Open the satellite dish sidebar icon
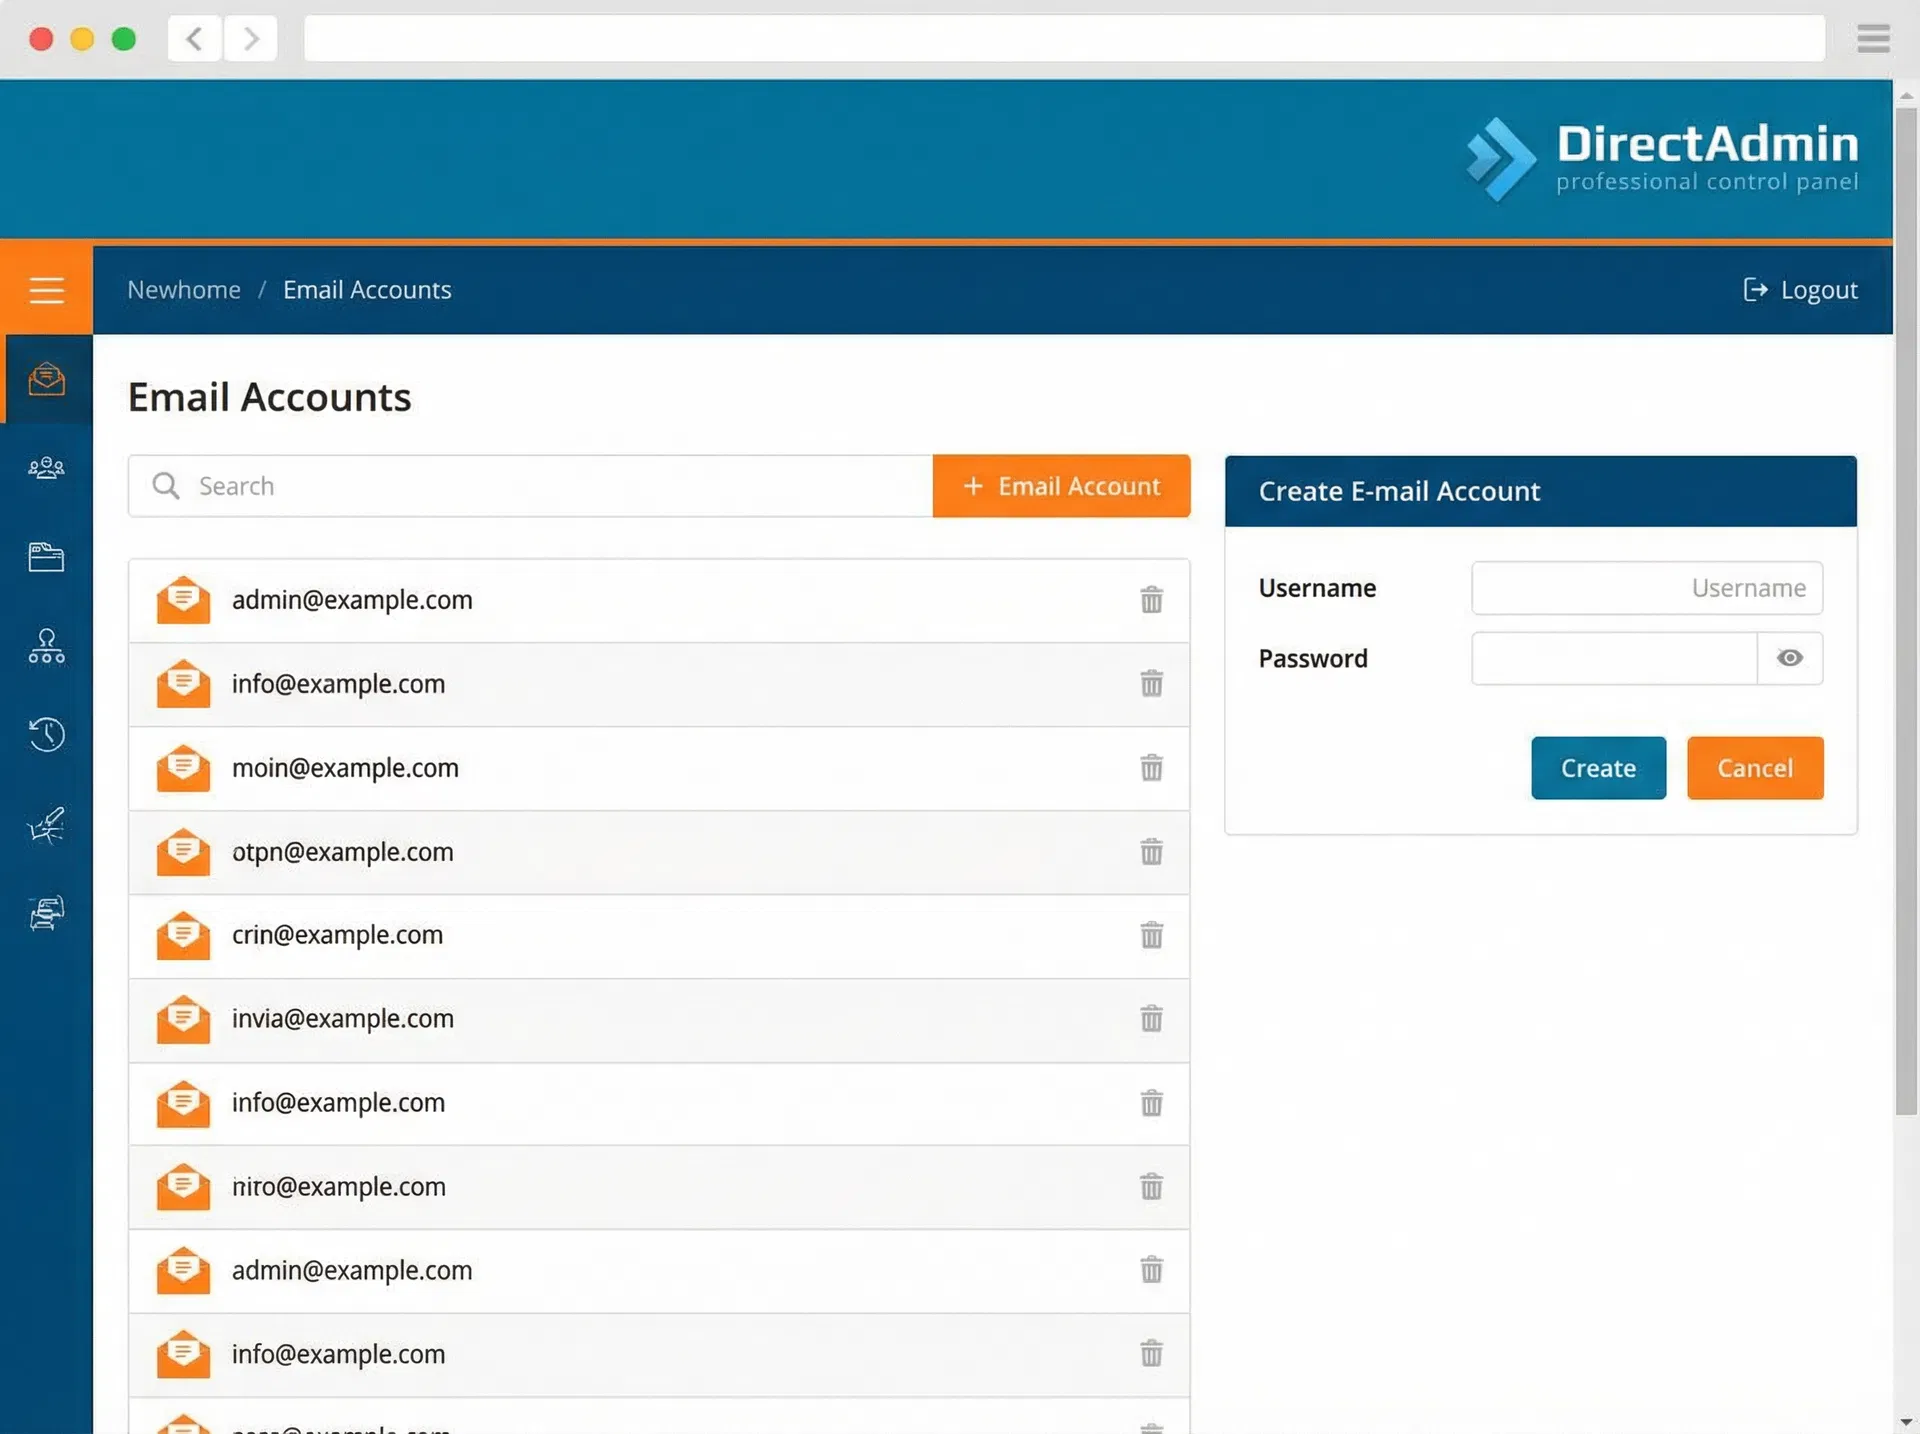 pos(46,825)
